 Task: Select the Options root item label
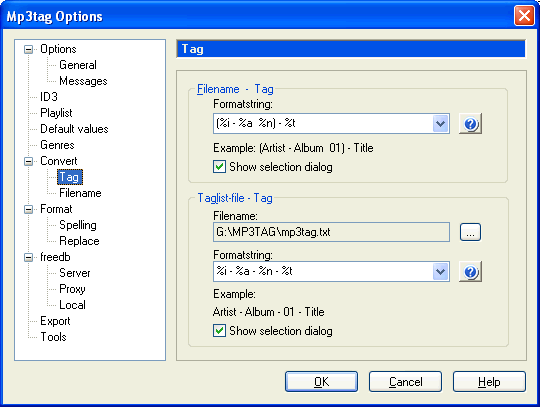tap(58, 49)
